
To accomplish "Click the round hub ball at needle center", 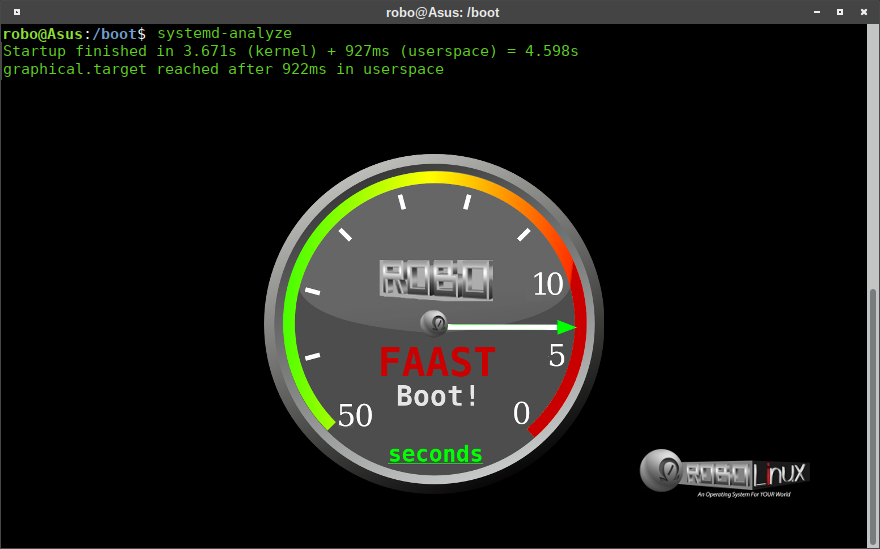I will pyautogui.click(x=434, y=323).
